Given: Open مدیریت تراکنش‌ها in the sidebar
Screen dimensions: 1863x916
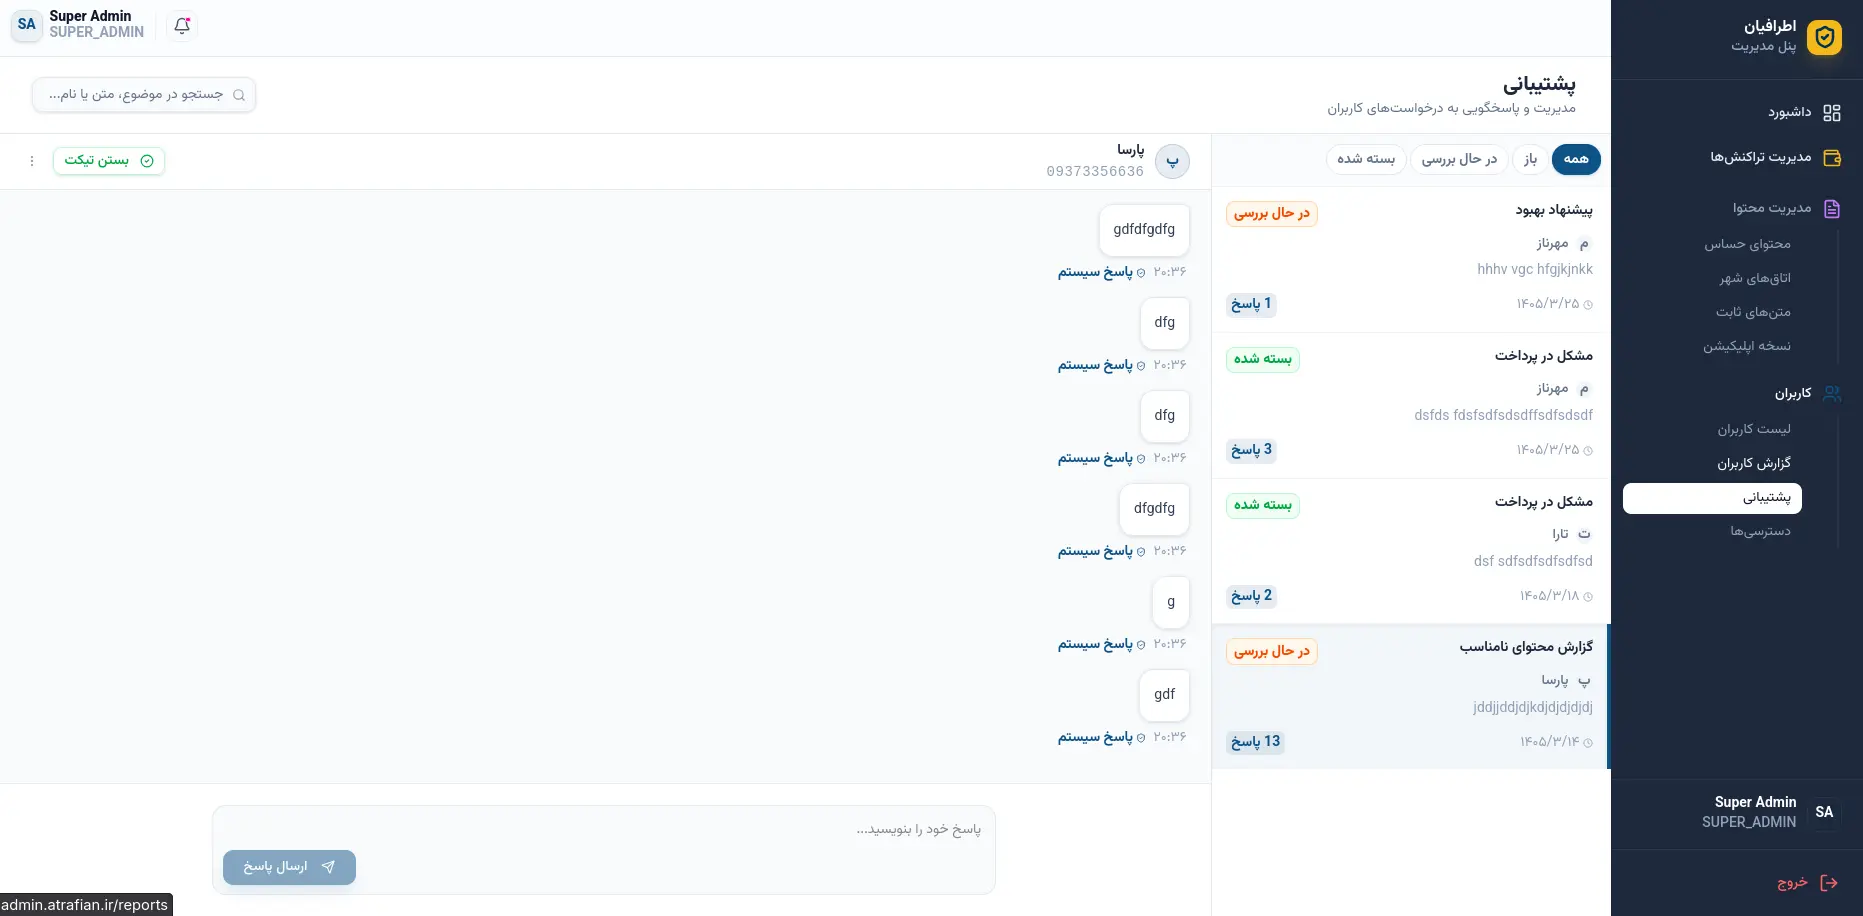Looking at the screenshot, I should pos(1738,157).
